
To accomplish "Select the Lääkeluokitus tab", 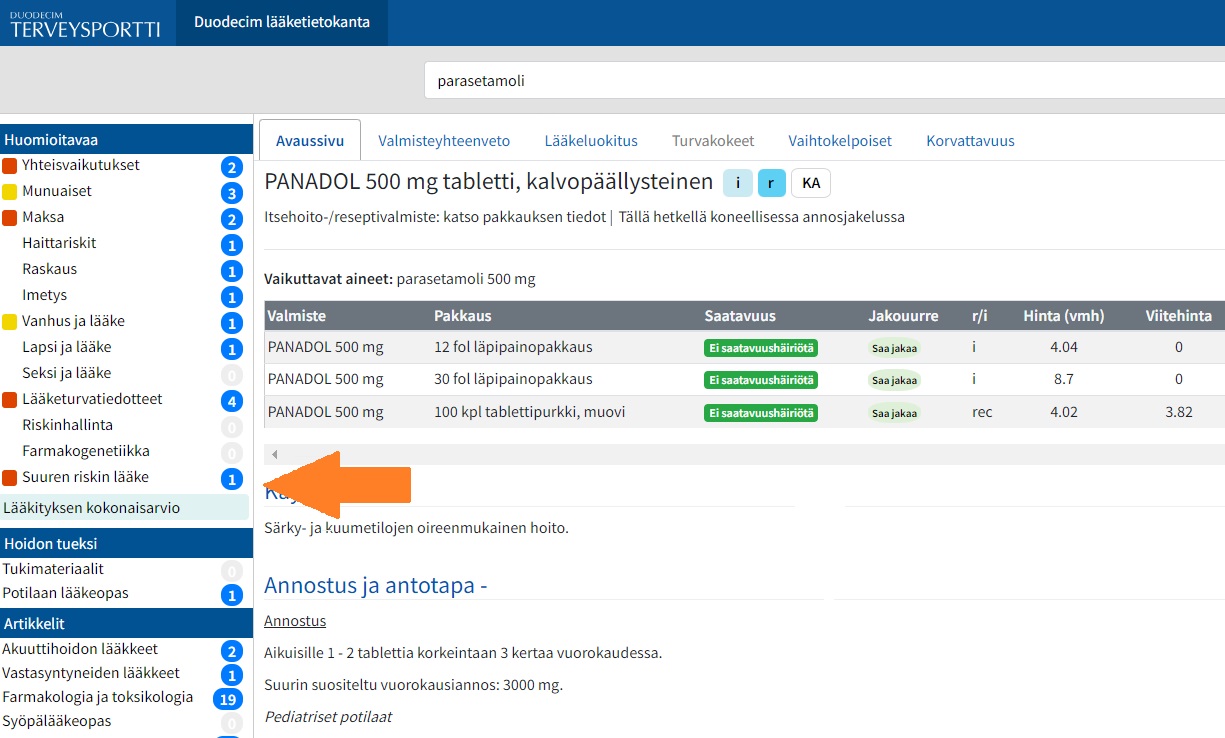I will click(591, 141).
